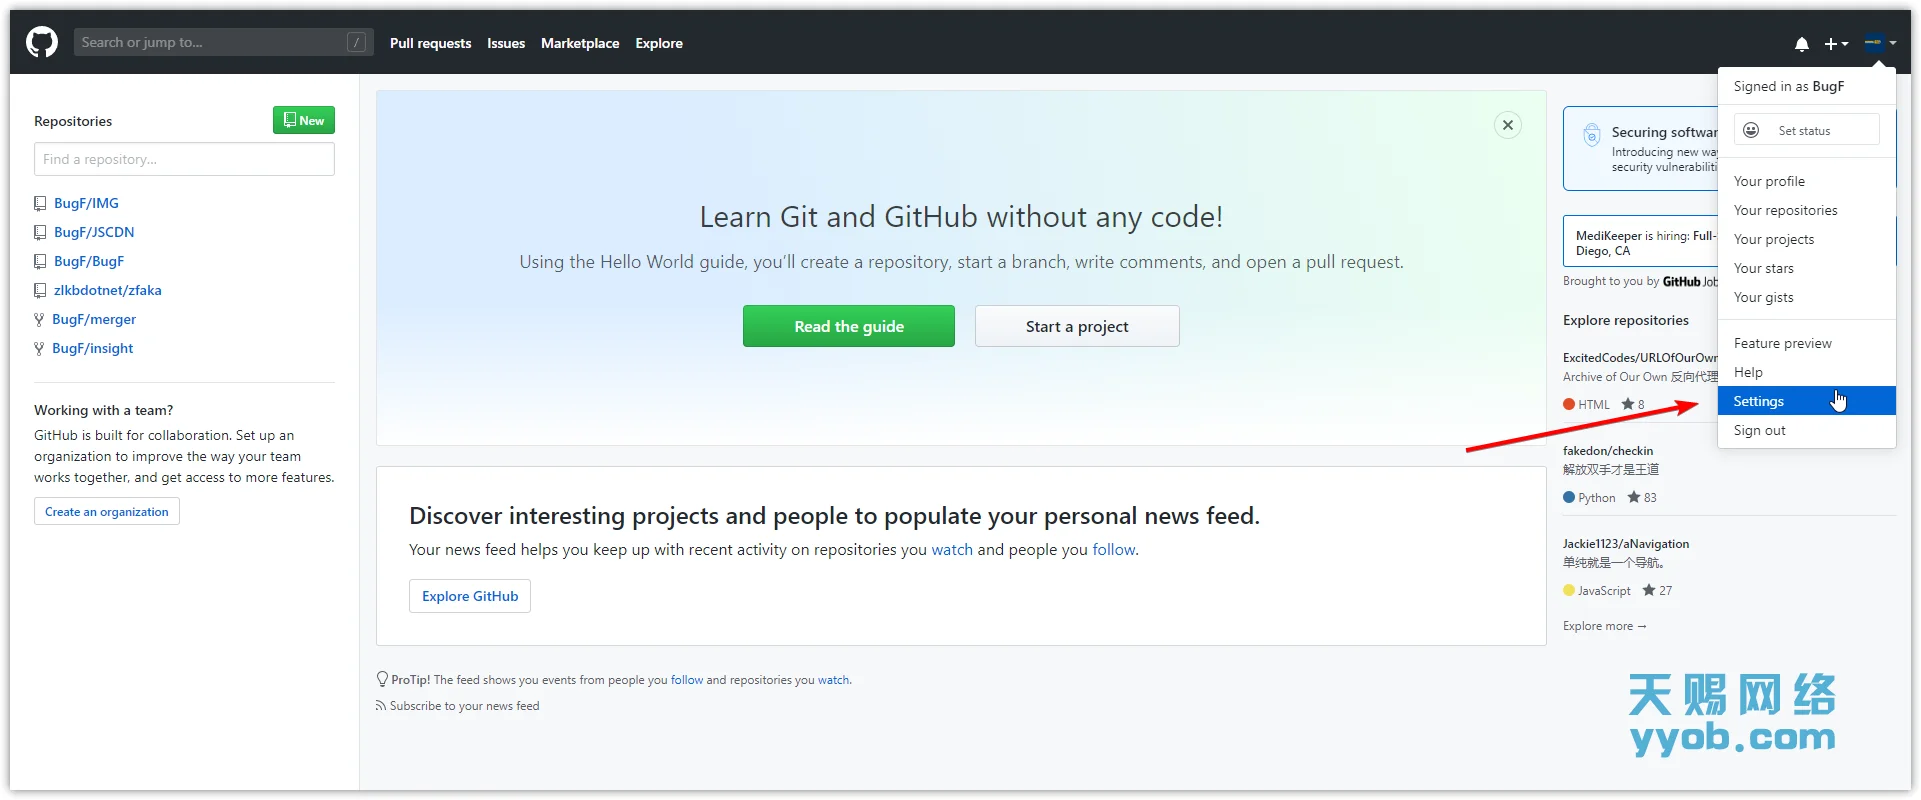Click the star count for Jackie1123/aNavigation

click(1665, 590)
